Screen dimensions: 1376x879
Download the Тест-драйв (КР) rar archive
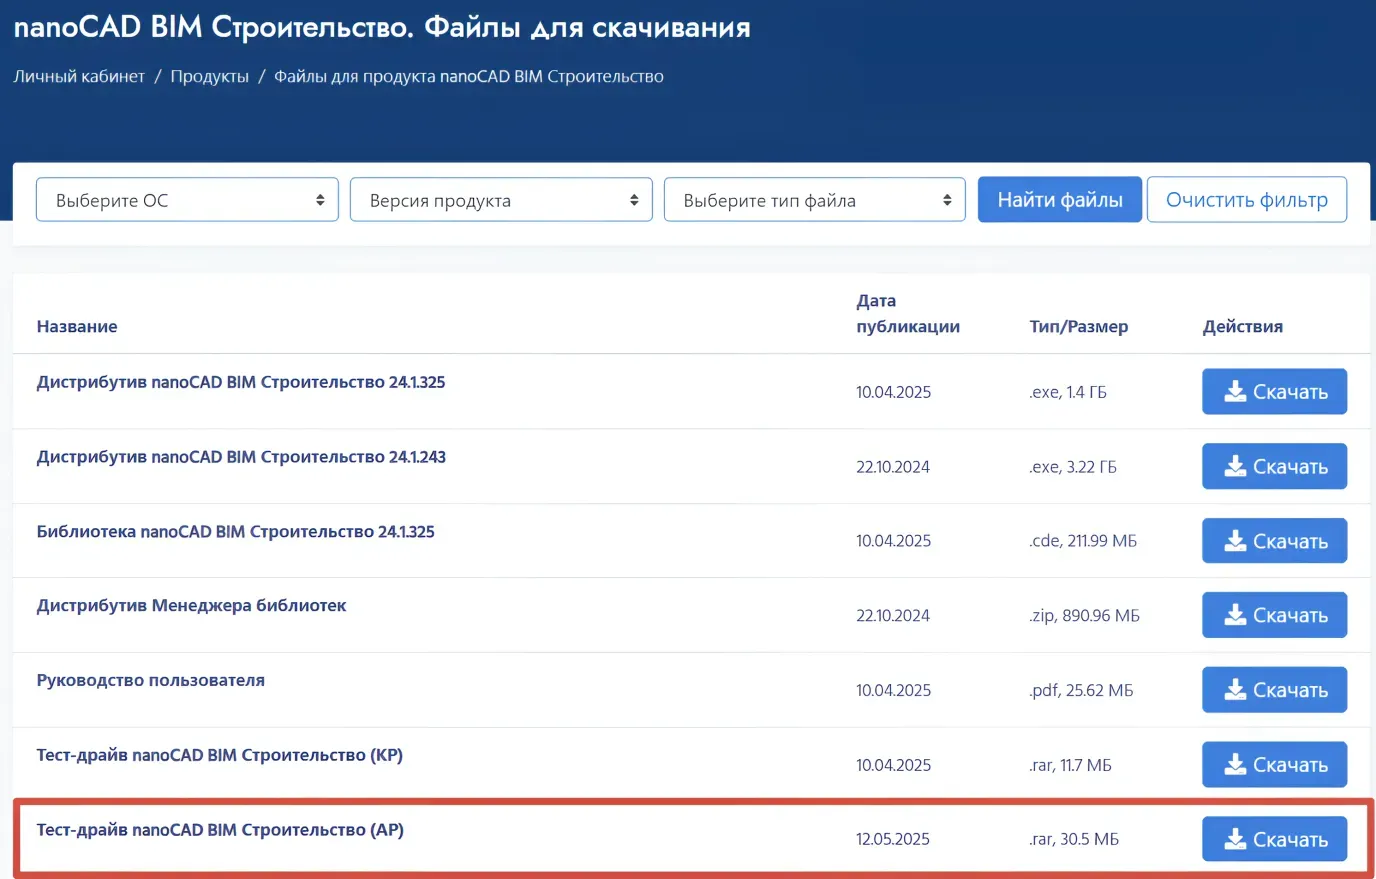(x=1274, y=765)
